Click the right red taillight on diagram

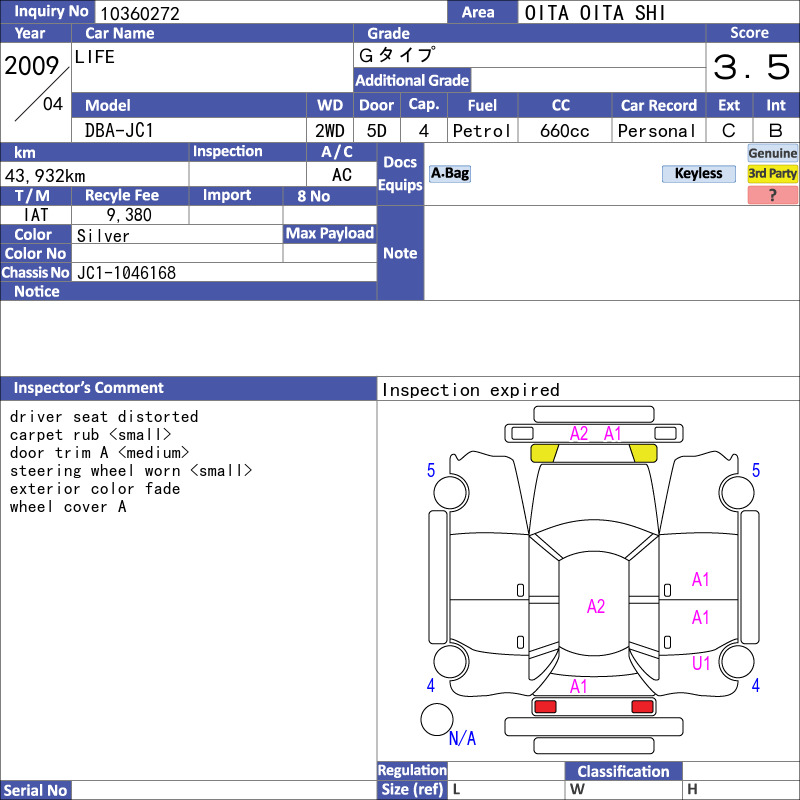642,707
